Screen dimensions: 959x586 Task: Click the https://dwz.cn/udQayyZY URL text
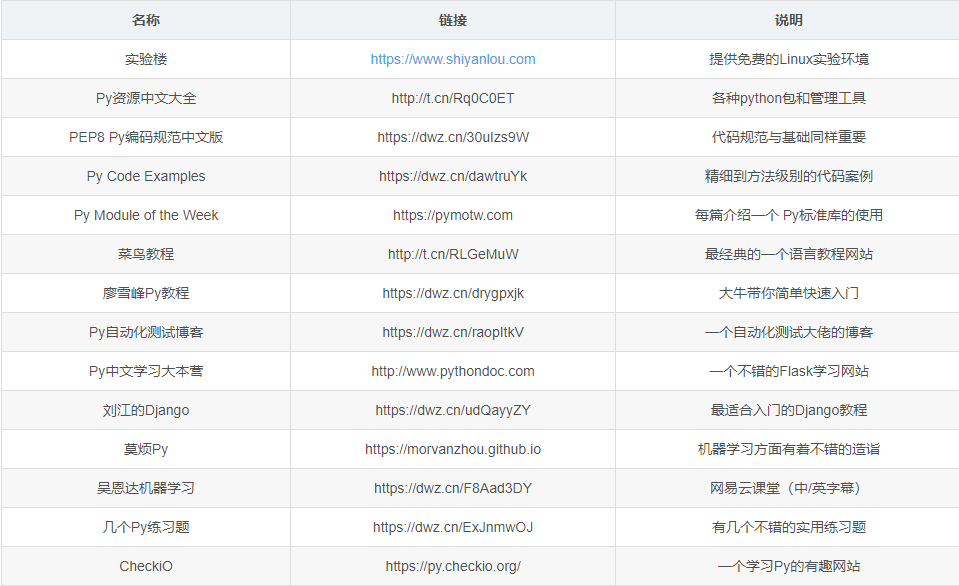[453, 410]
